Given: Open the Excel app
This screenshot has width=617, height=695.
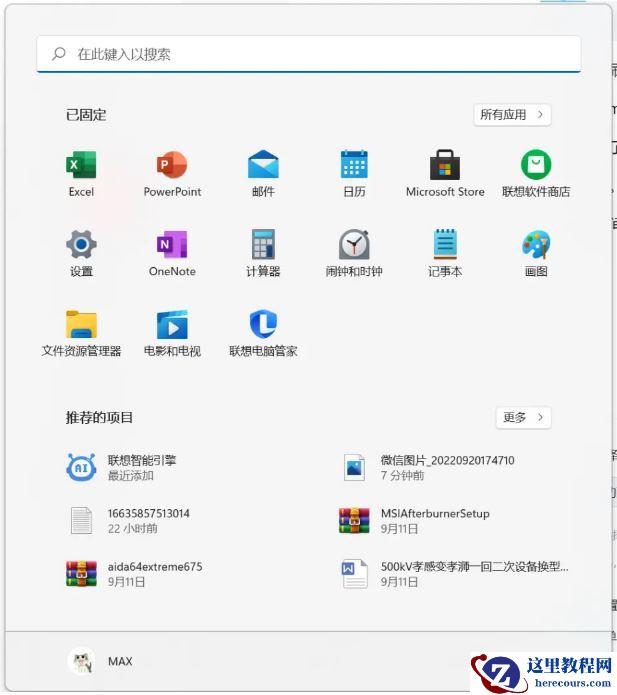Looking at the screenshot, I should [x=81, y=174].
